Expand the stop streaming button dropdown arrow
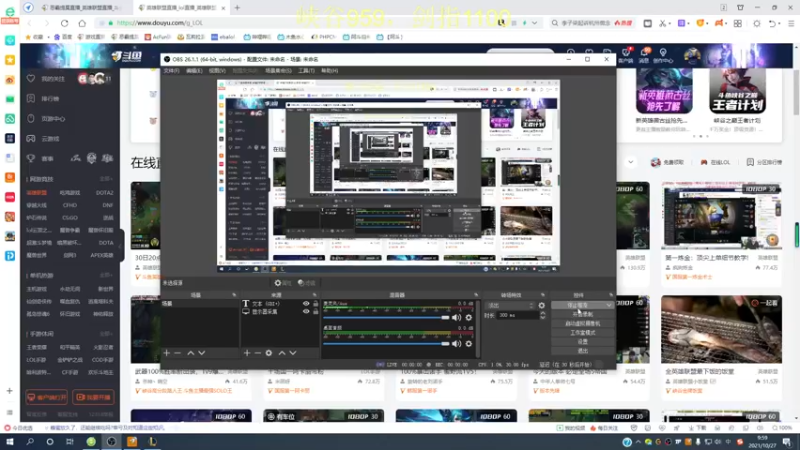 click(609, 305)
